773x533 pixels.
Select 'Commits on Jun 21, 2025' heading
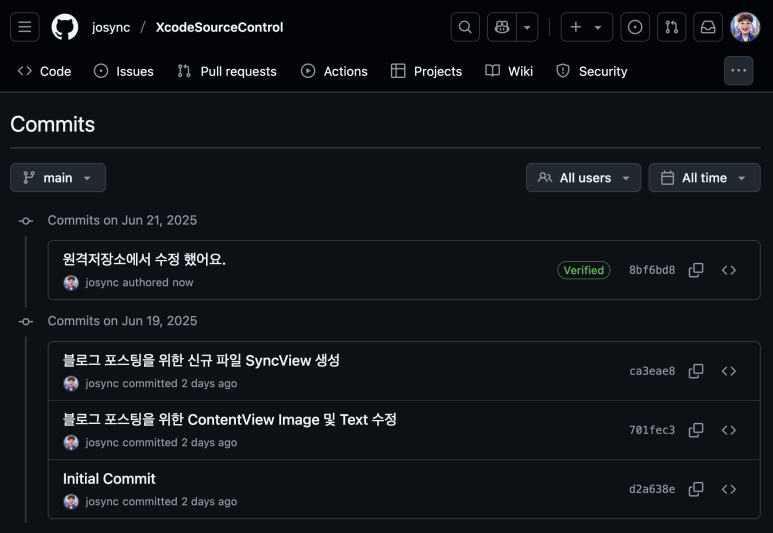tap(122, 220)
